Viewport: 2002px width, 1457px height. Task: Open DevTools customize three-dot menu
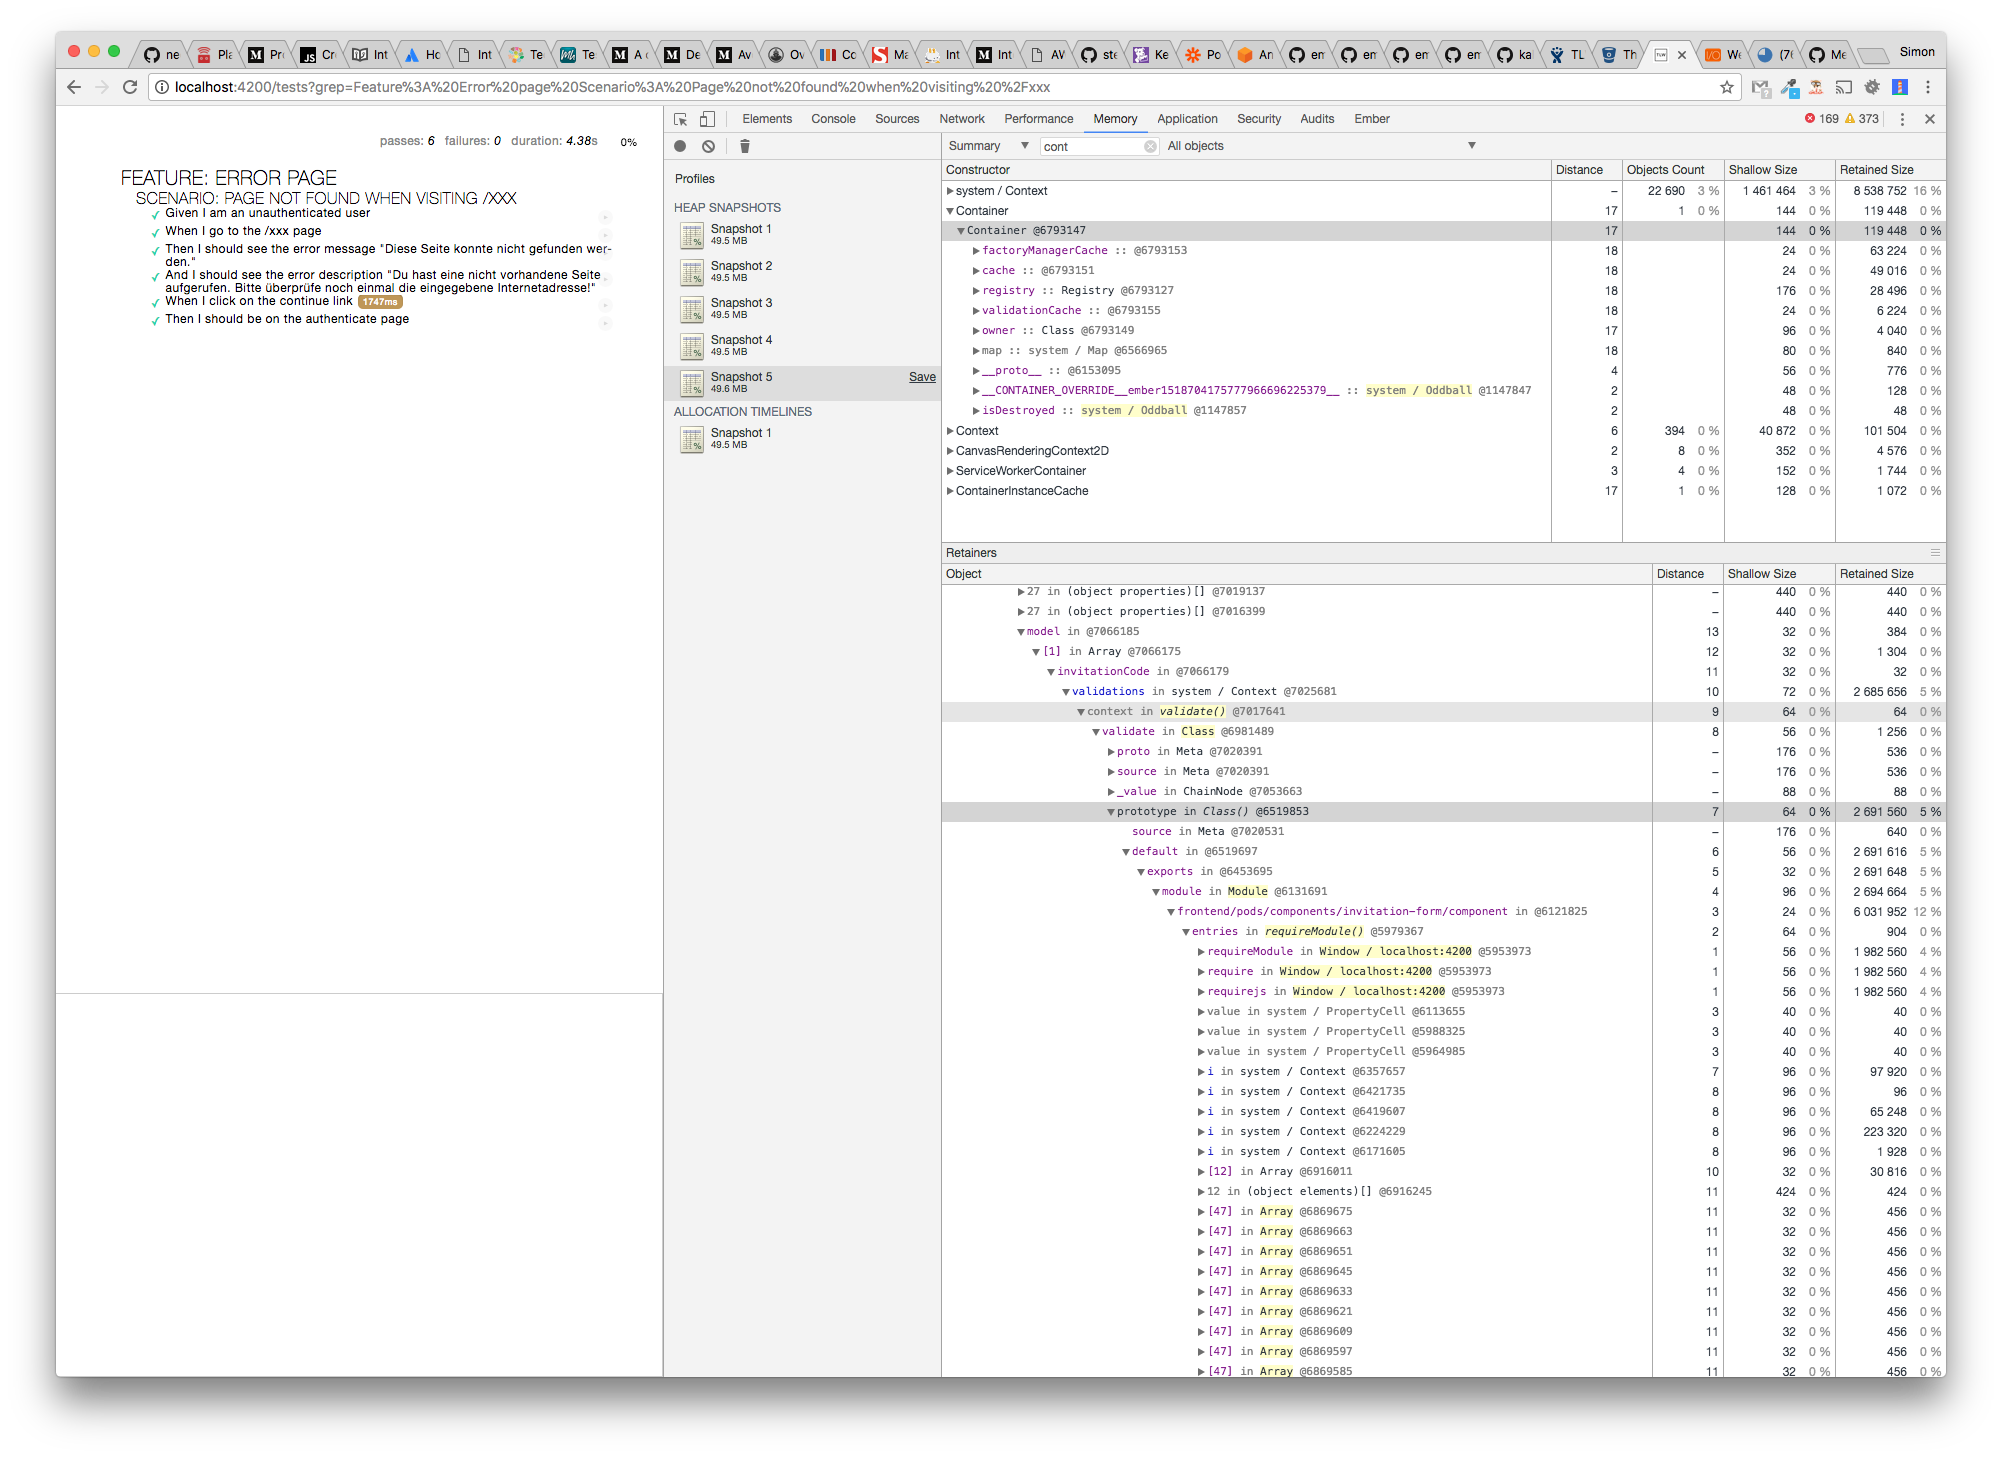[1902, 119]
